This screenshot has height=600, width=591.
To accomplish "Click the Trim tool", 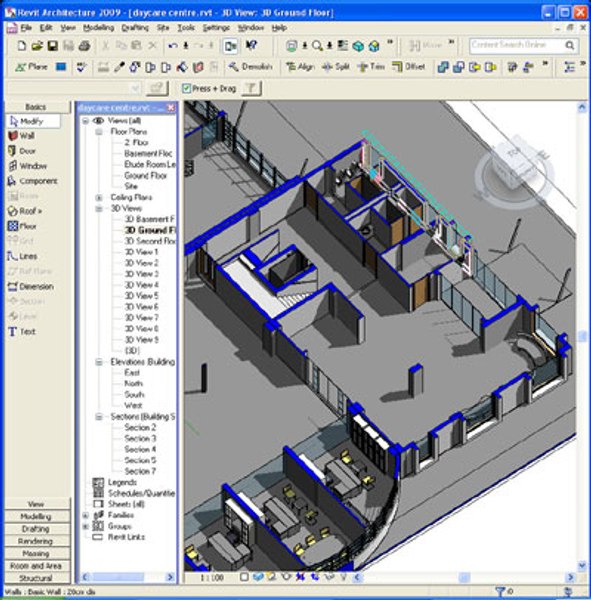I will (x=371, y=67).
